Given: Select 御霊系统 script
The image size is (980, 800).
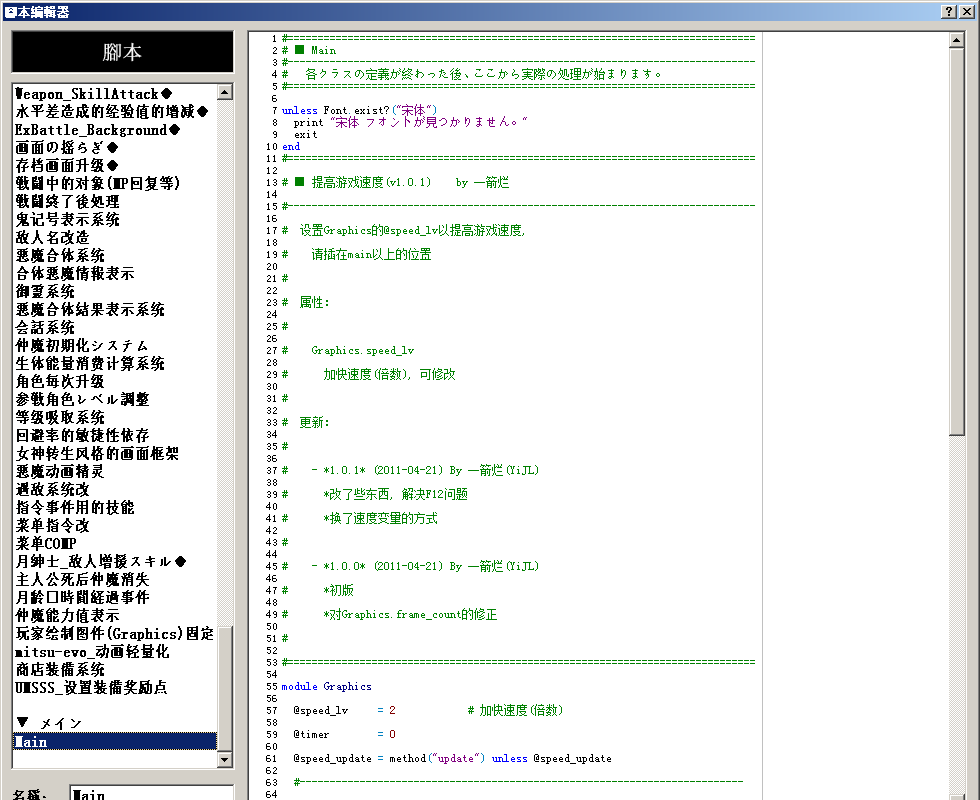Looking at the screenshot, I should coord(115,292).
